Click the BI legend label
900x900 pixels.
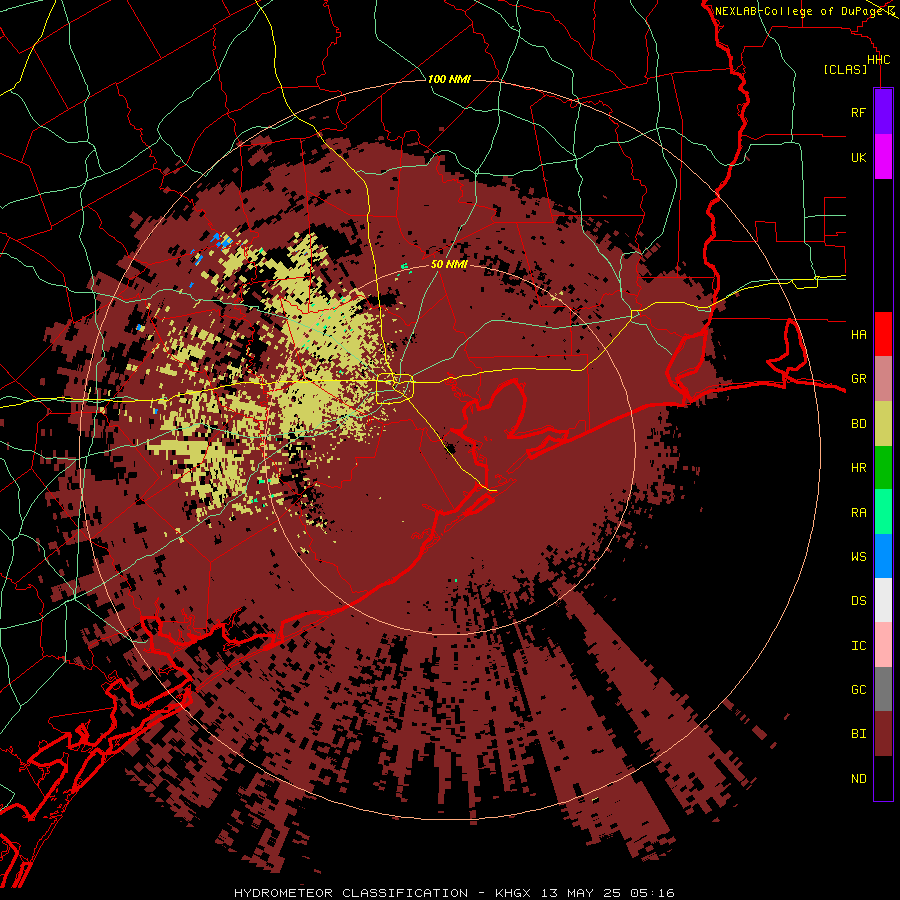point(858,734)
